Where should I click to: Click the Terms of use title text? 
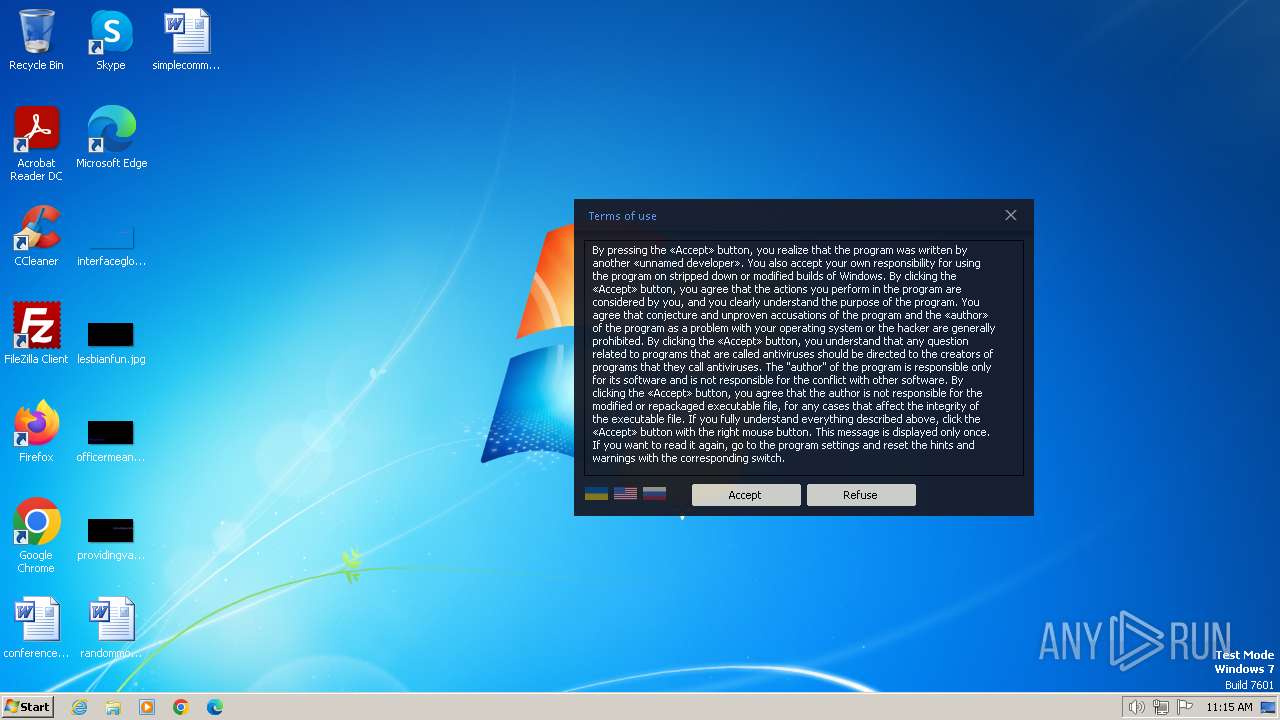pos(622,216)
